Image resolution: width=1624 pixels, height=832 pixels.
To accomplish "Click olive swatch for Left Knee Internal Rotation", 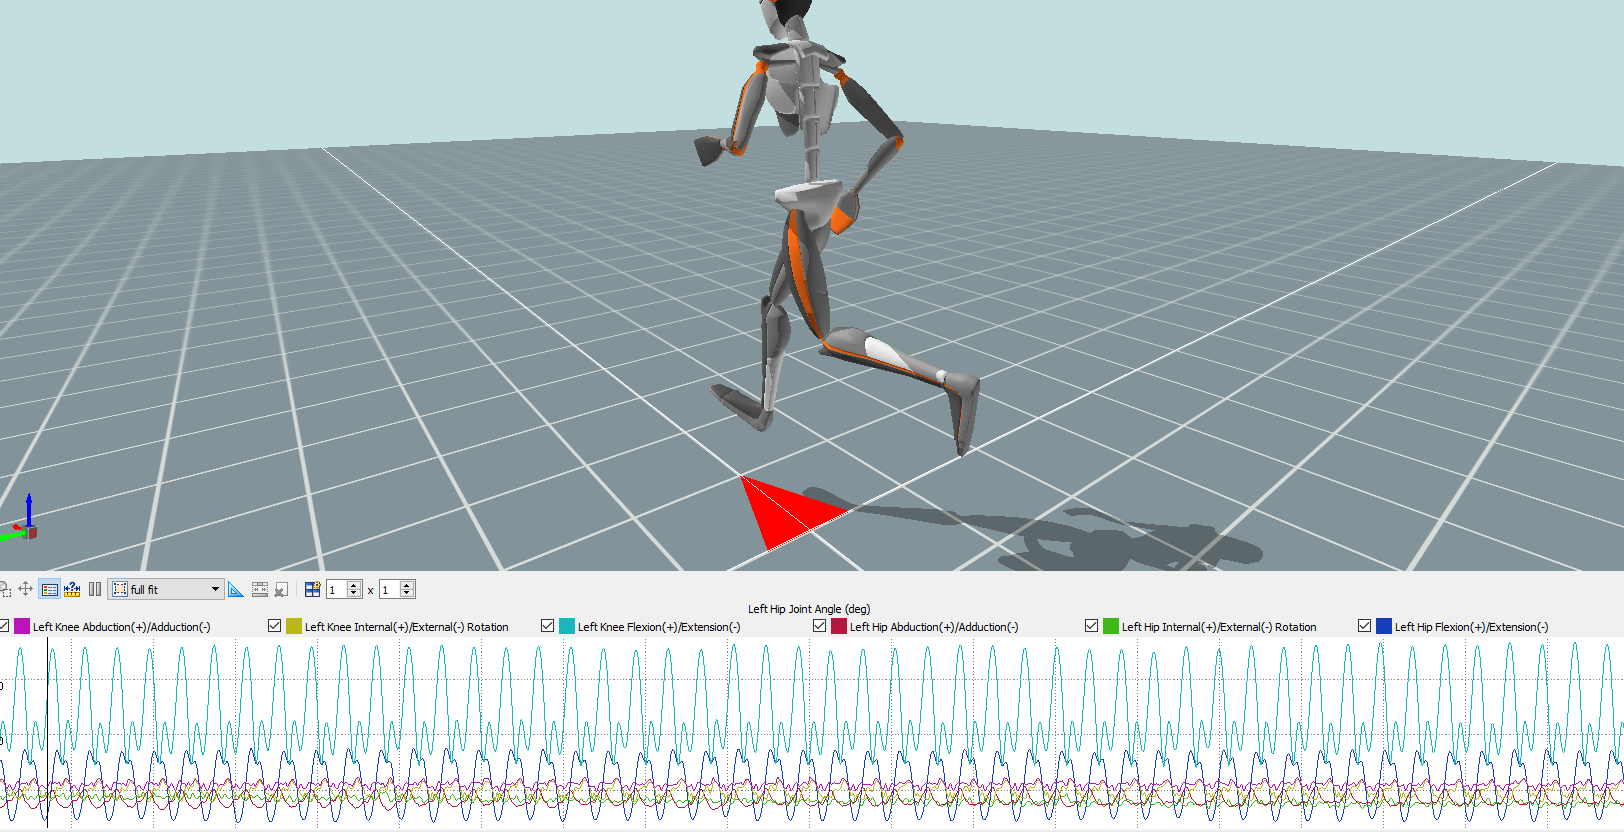I will click(294, 626).
